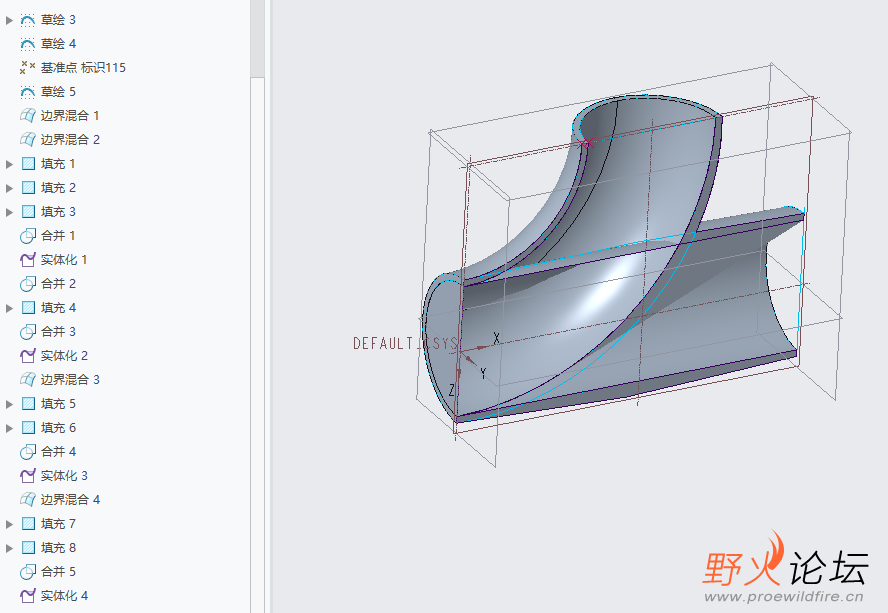Viewport: 888px width, 613px height.
Task: Expand the 填充 4 tree node
Action: (x=9, y=308)
